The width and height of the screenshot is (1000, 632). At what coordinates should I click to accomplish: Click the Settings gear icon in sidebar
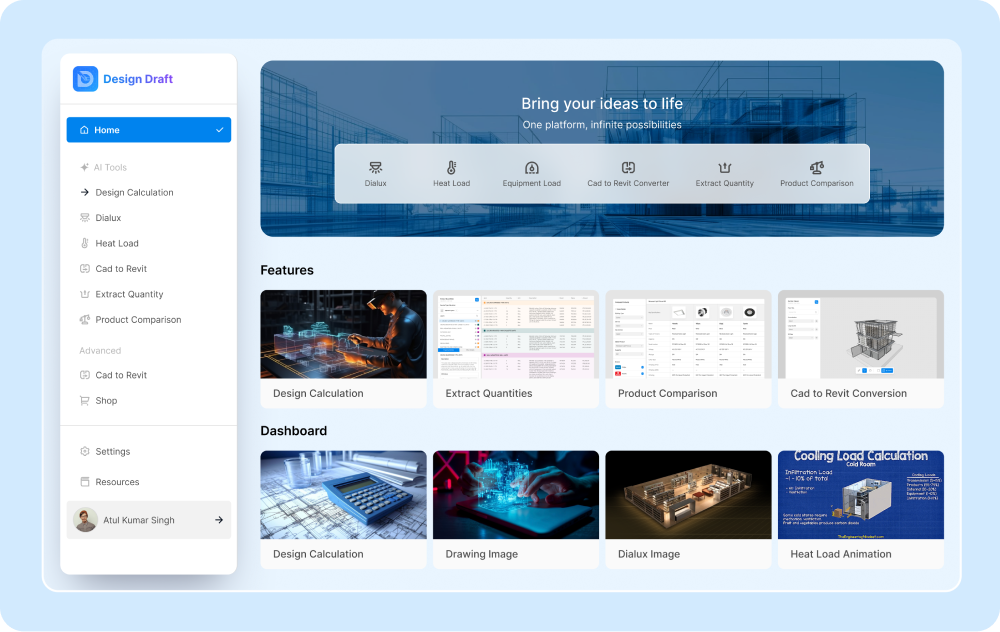85,452
